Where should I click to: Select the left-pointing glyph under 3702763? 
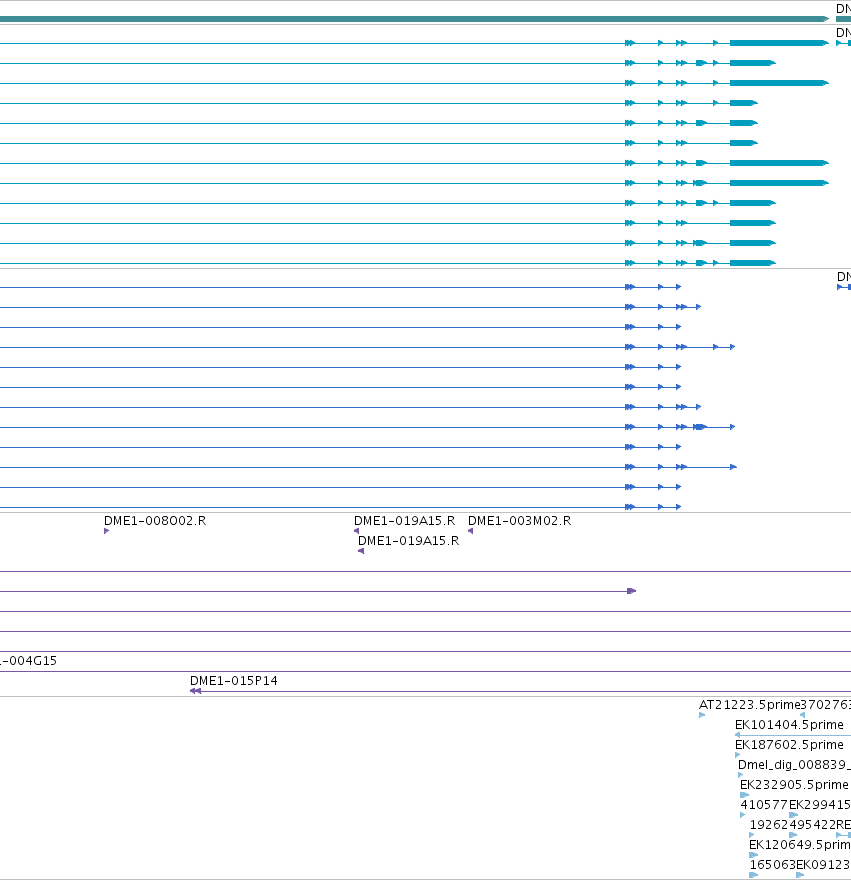tap(802, 715)
